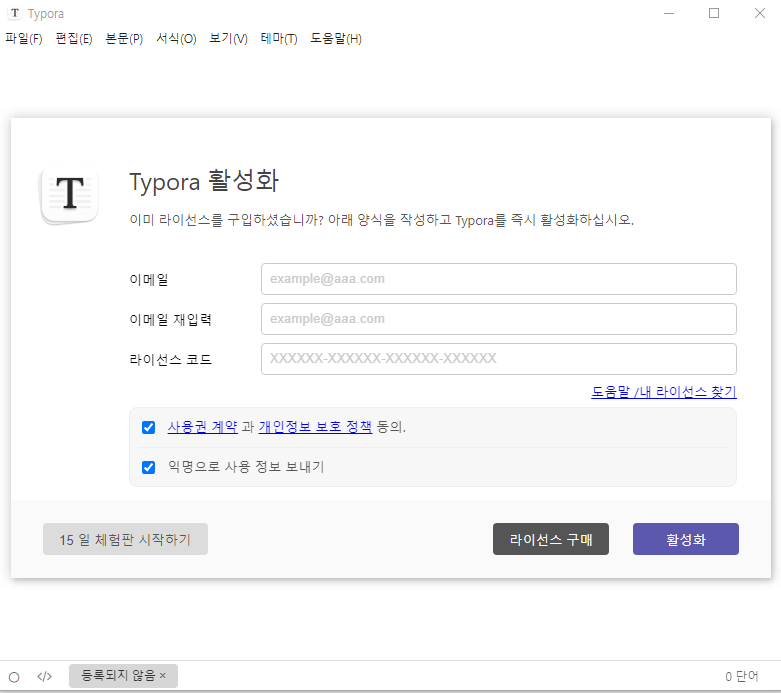Click the Typora T logo in dialog
The width and height of the screenshot is (781, 693).
[x=69, y=194]
